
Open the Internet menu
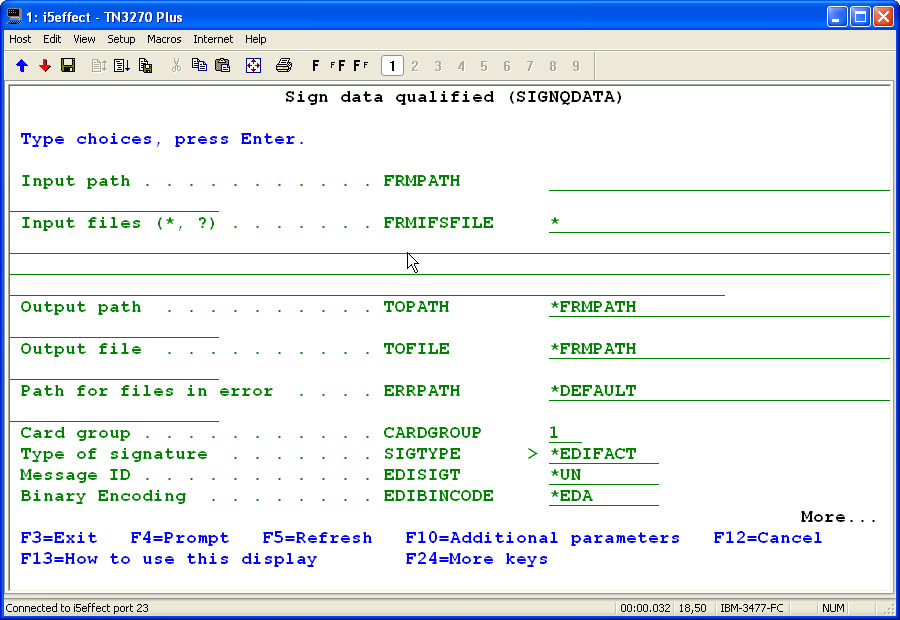tap(213, 39)
